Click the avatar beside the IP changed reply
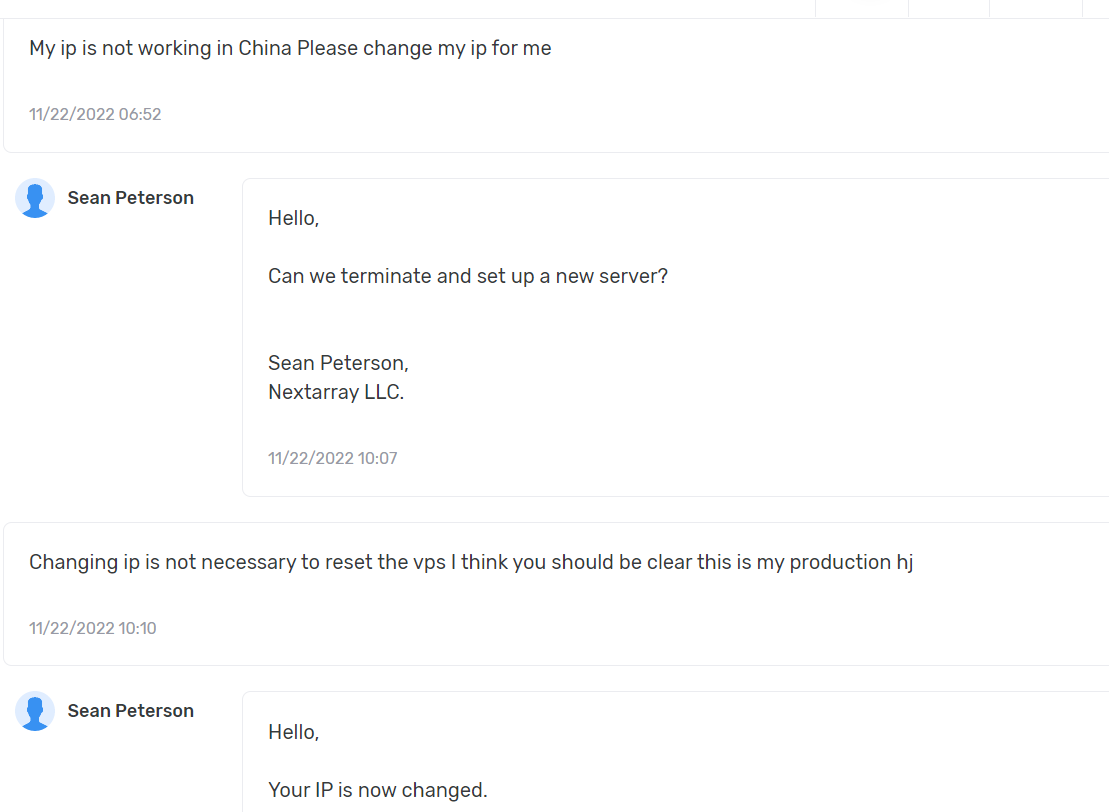 35,711
